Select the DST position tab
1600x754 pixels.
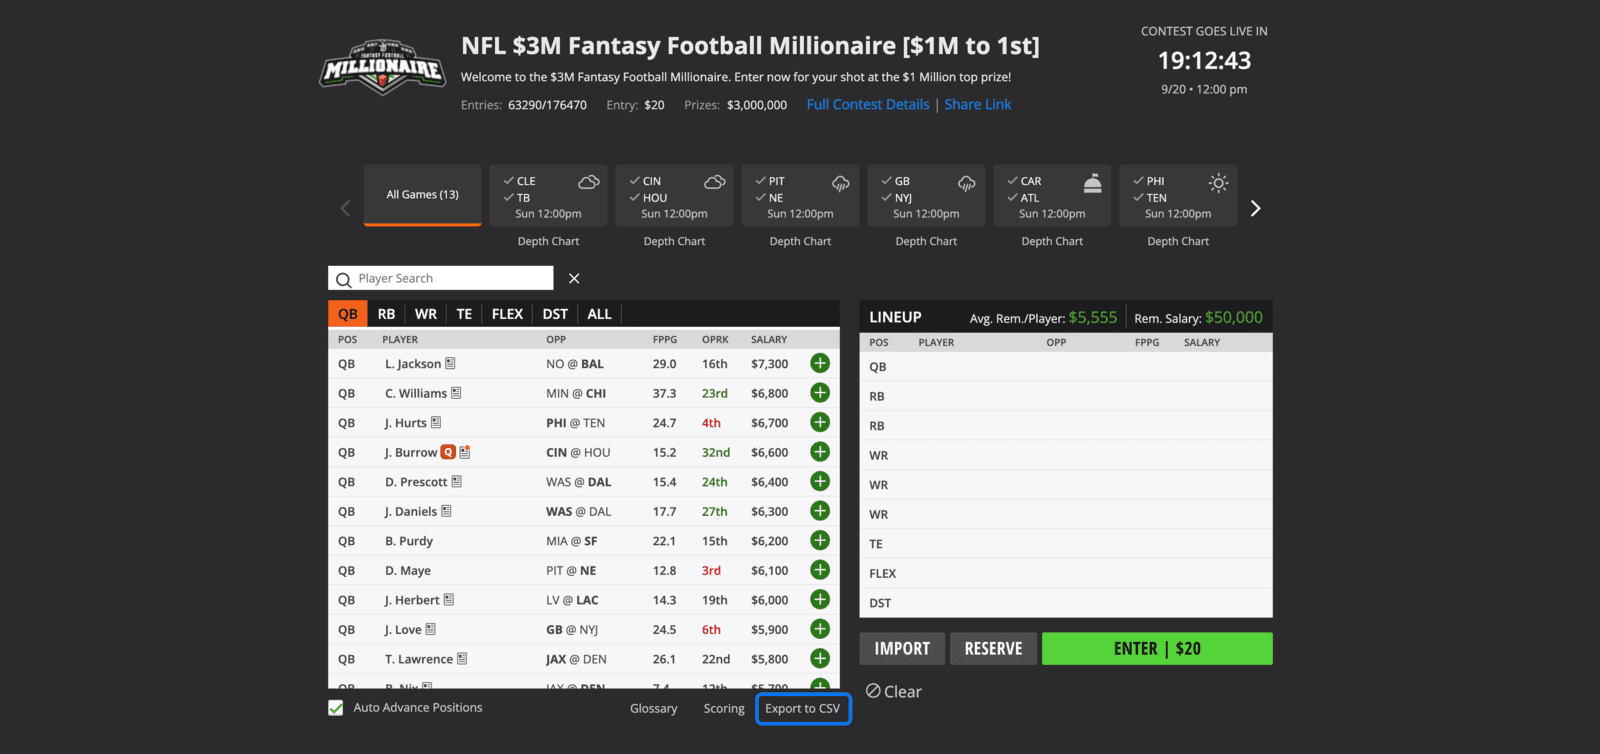tap(555, 314)
